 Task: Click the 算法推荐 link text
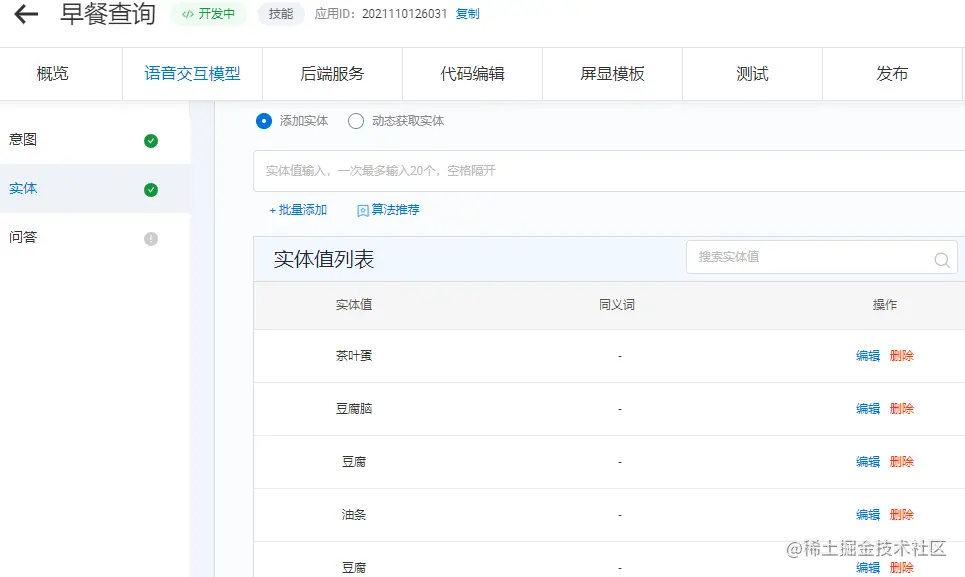(x=395, y=210)
